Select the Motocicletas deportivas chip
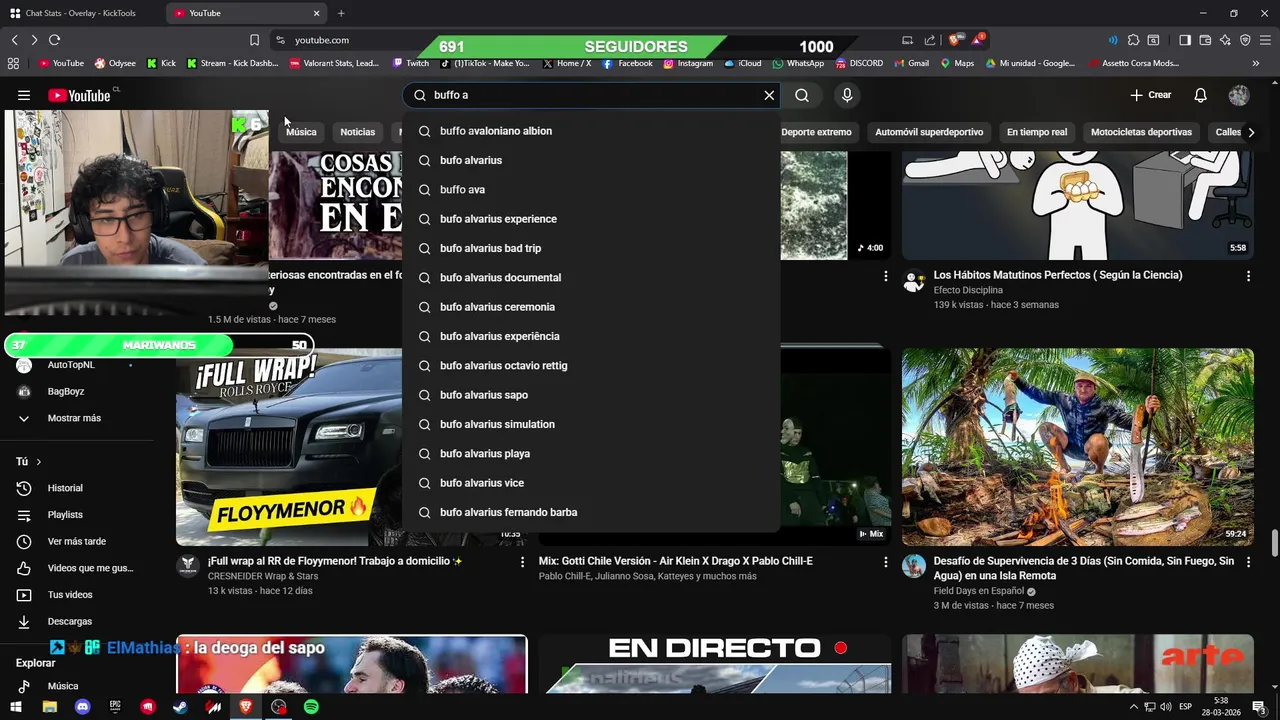Screen dimensions: 1280x720 1141,132
